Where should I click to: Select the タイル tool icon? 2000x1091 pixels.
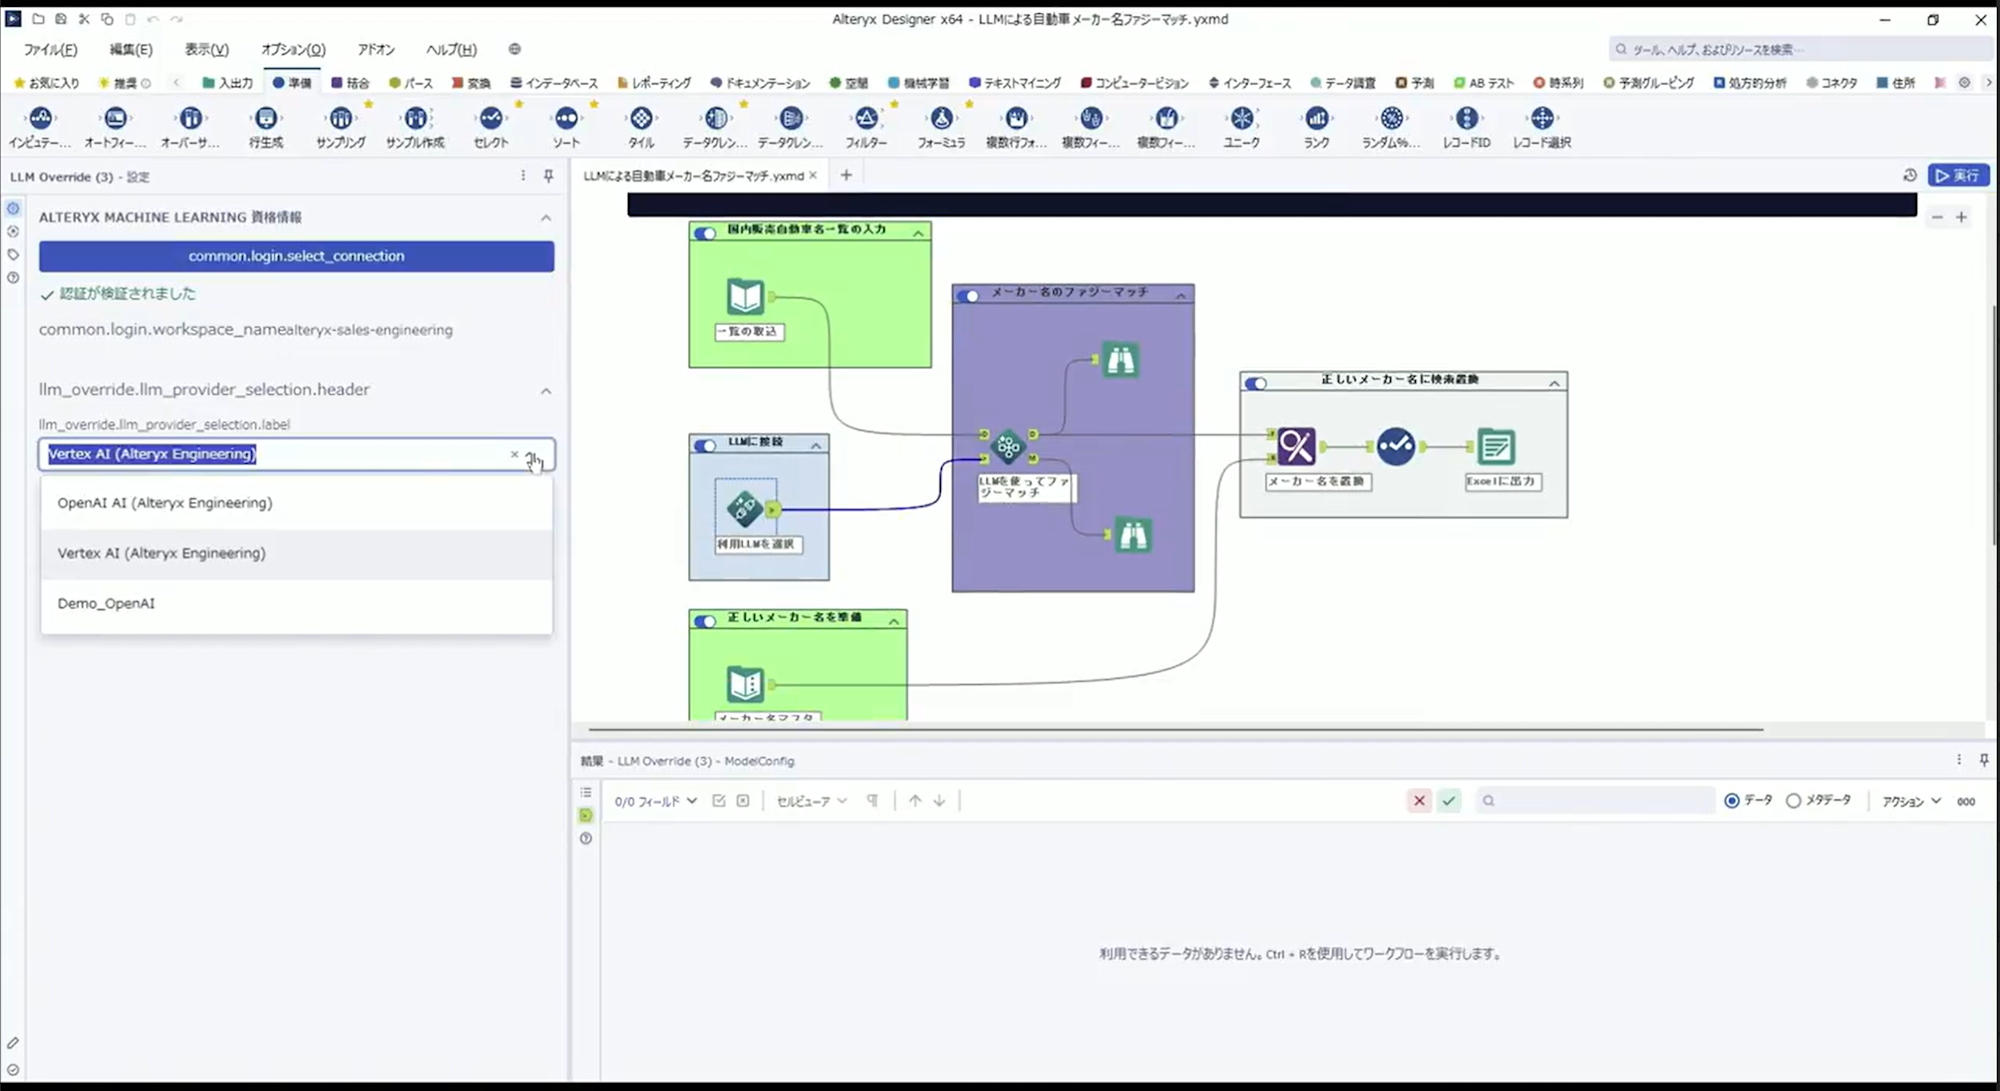[x=641, y=118]
